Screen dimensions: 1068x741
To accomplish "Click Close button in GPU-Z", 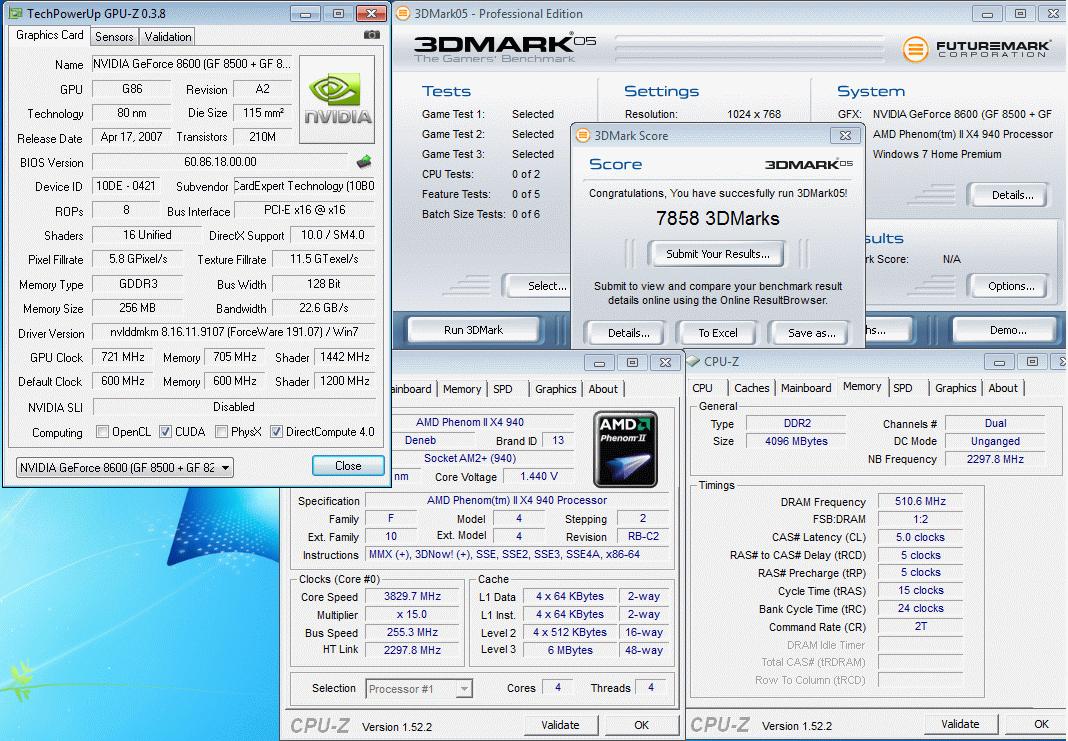I will (x=348, y=466).
